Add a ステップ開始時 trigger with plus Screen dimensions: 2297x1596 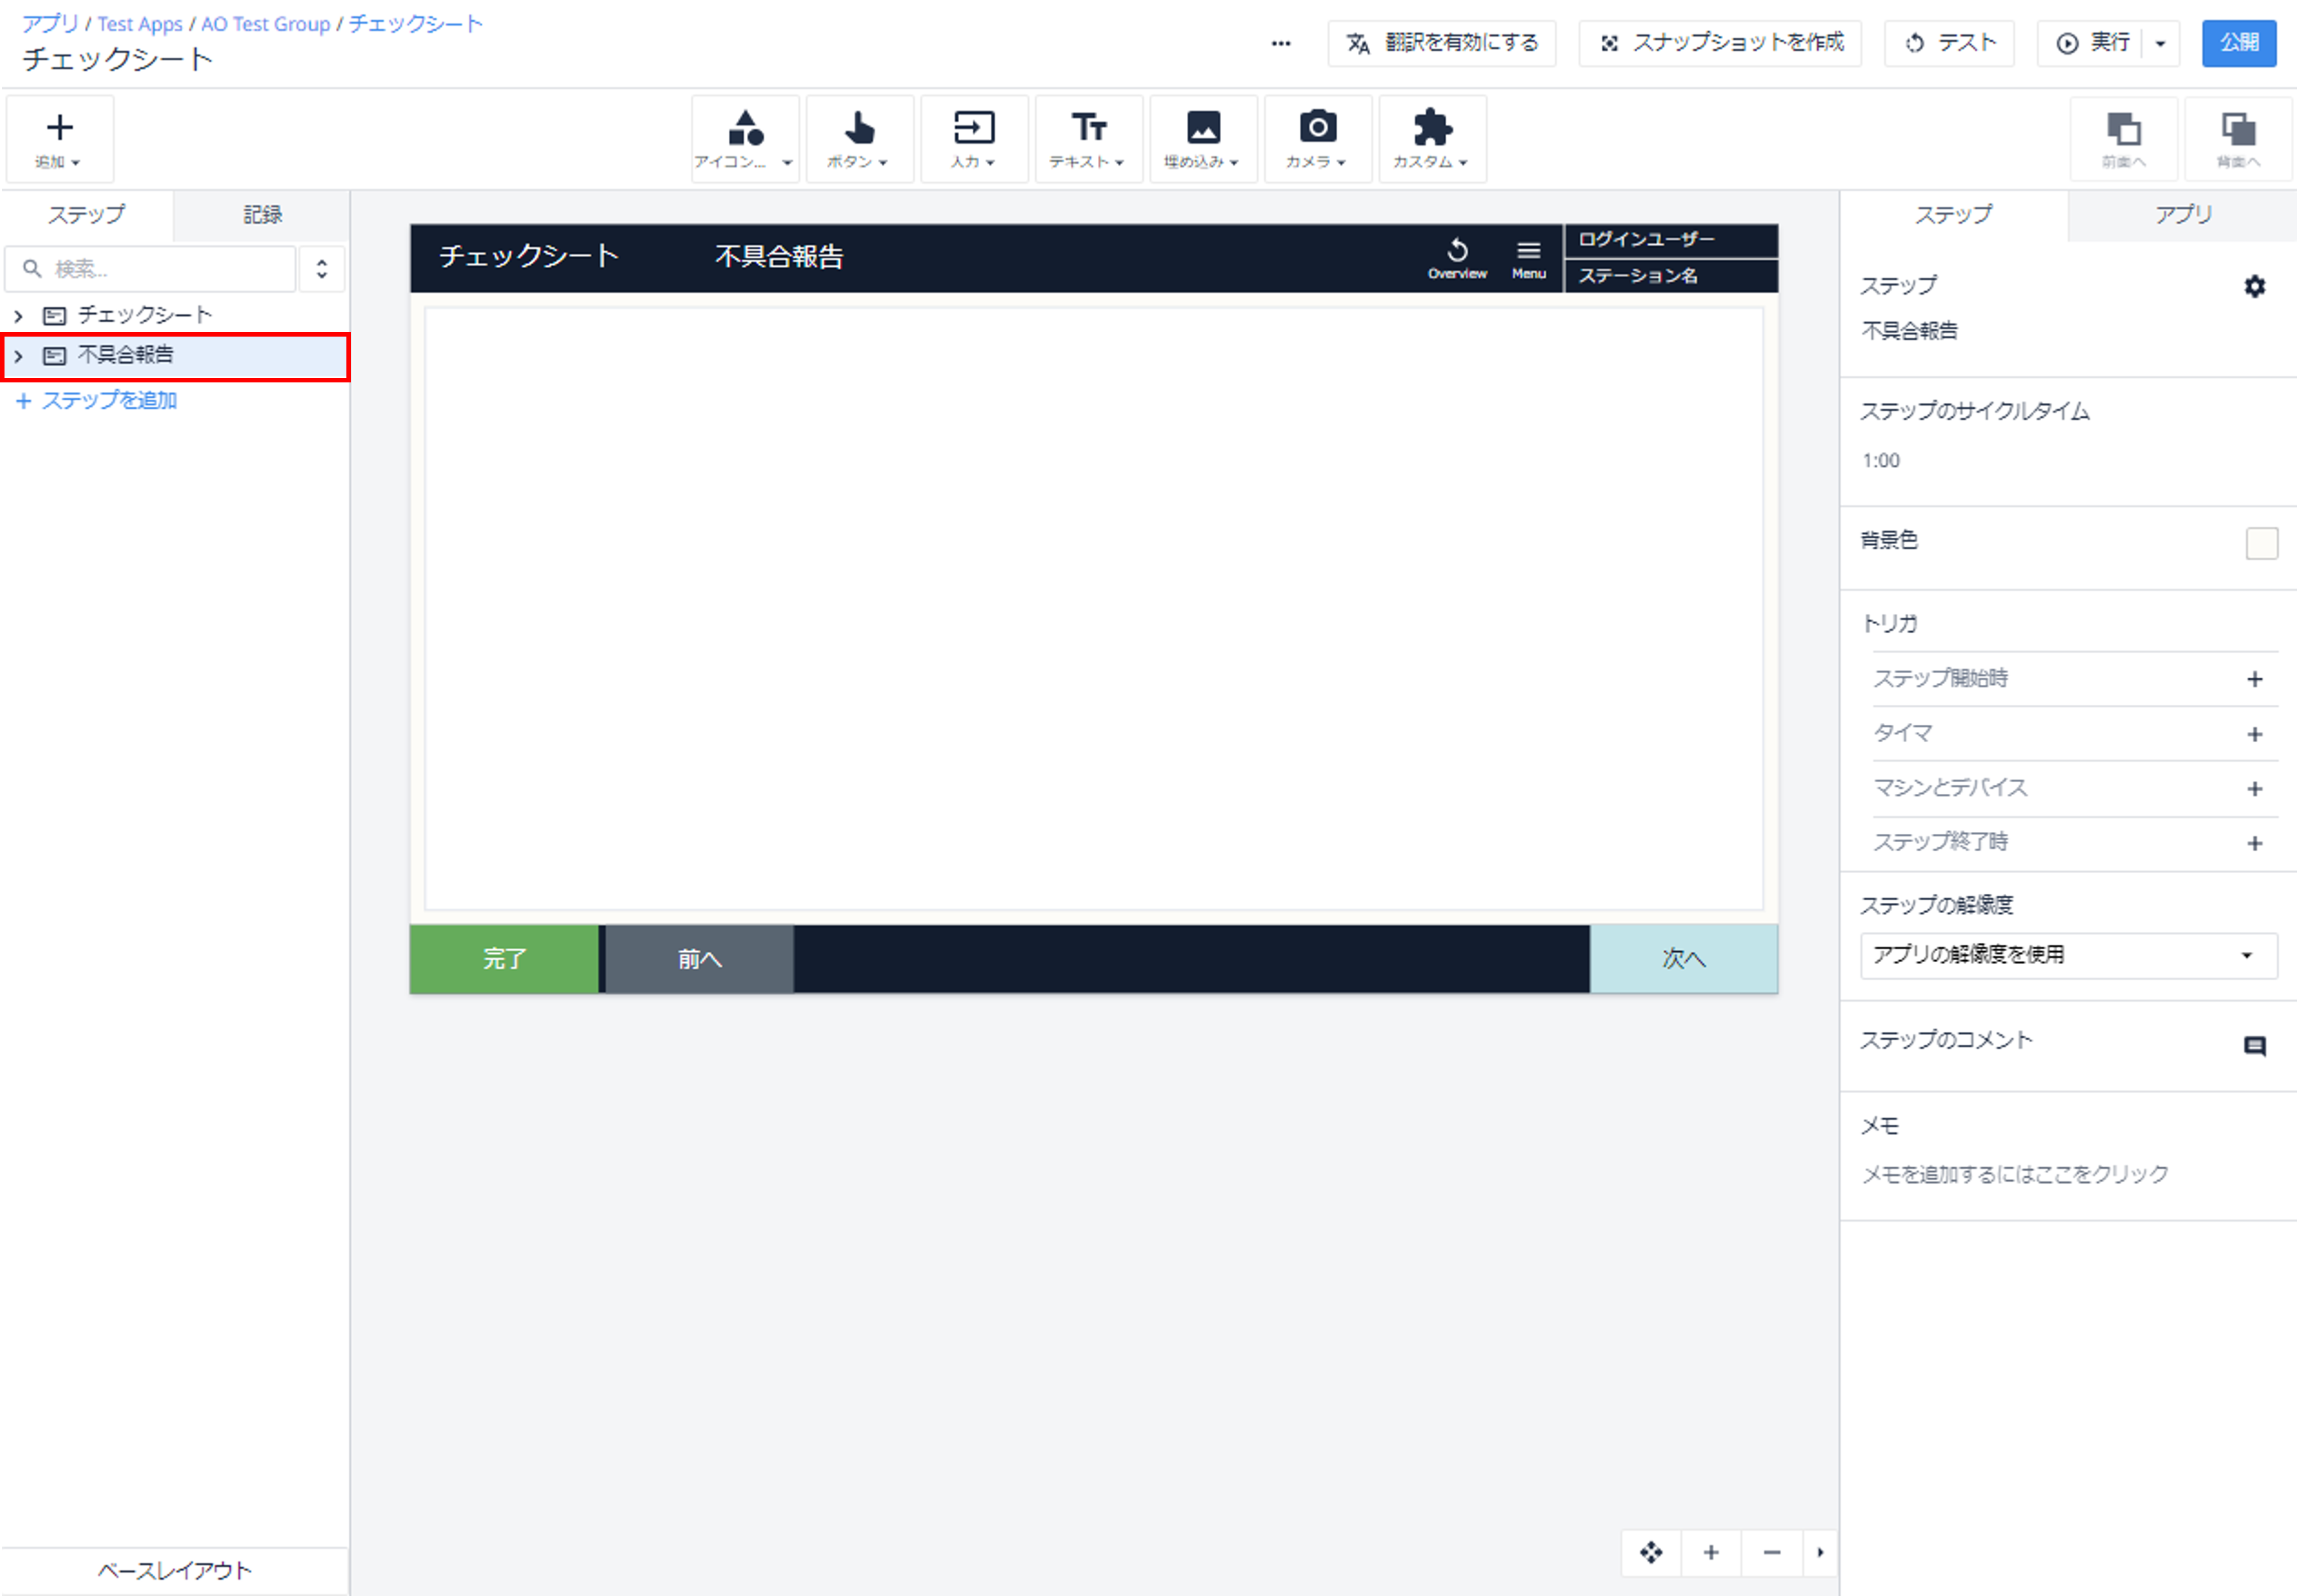click(2254, 680)
